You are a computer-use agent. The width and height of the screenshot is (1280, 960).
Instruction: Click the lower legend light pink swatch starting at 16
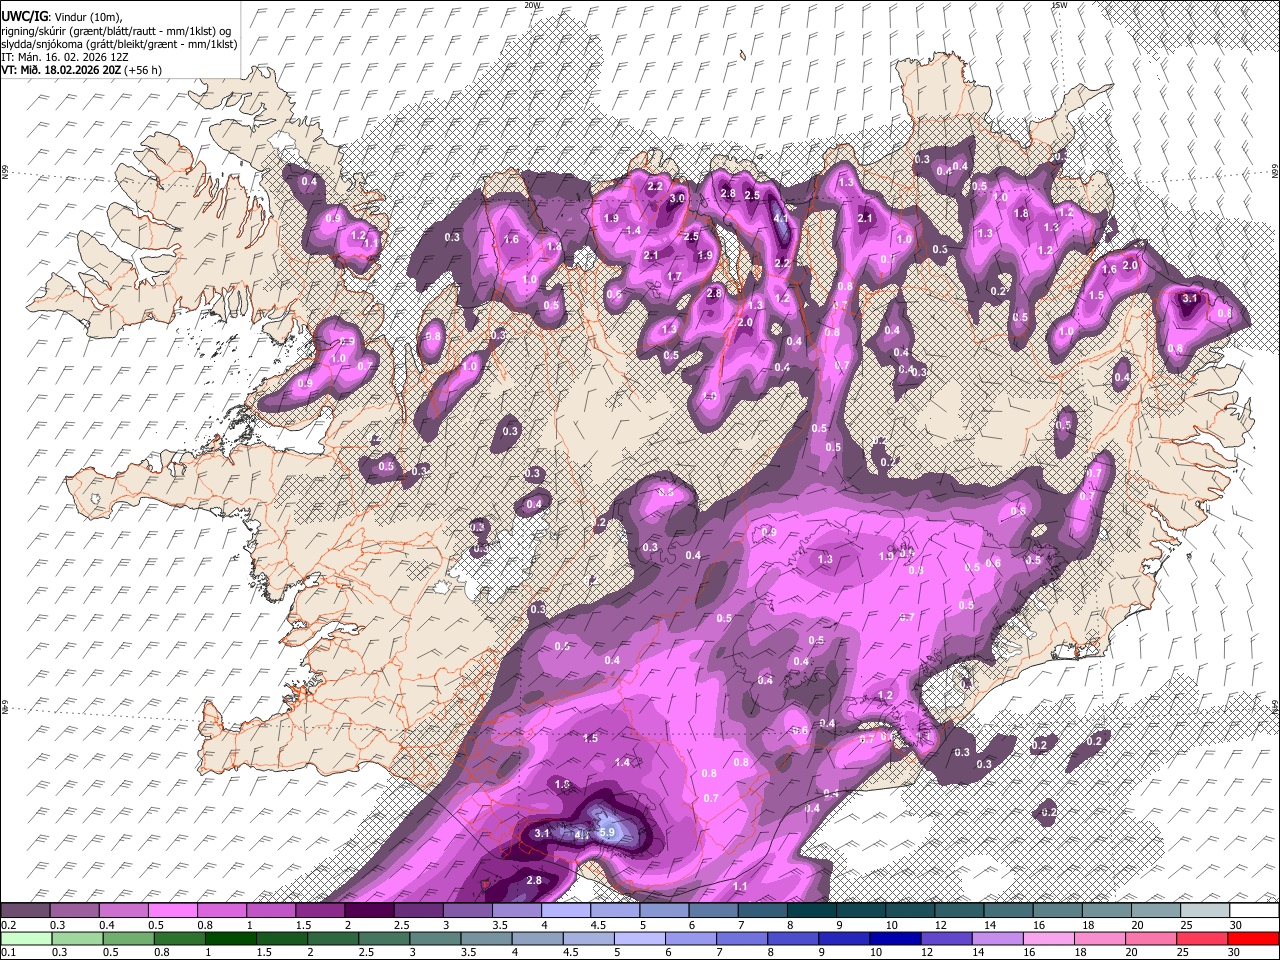click(1049, 938)
